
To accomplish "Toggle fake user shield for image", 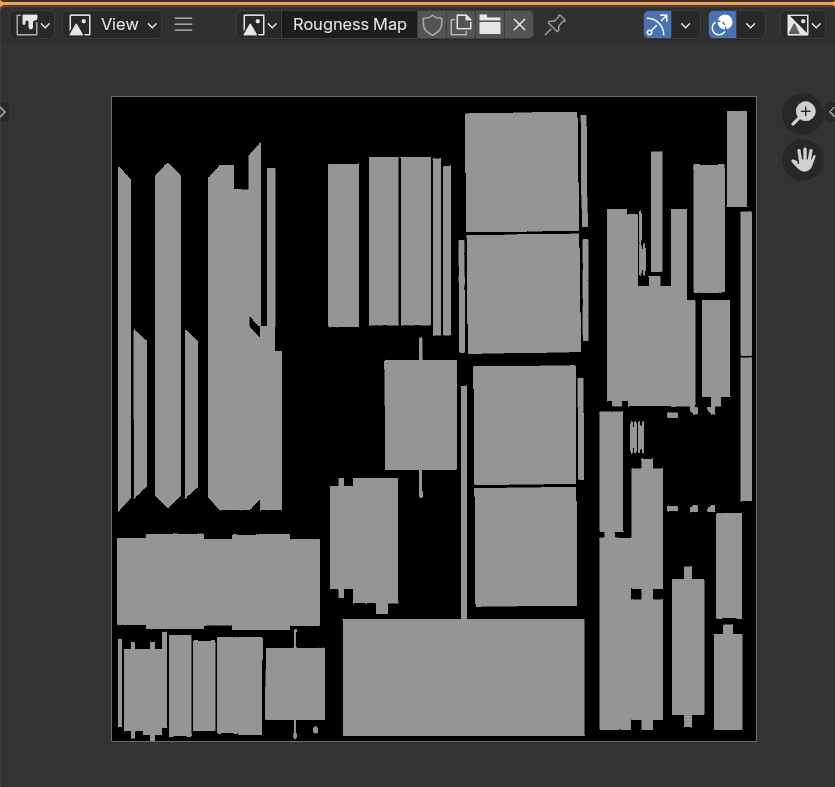I will click(432, 24).
